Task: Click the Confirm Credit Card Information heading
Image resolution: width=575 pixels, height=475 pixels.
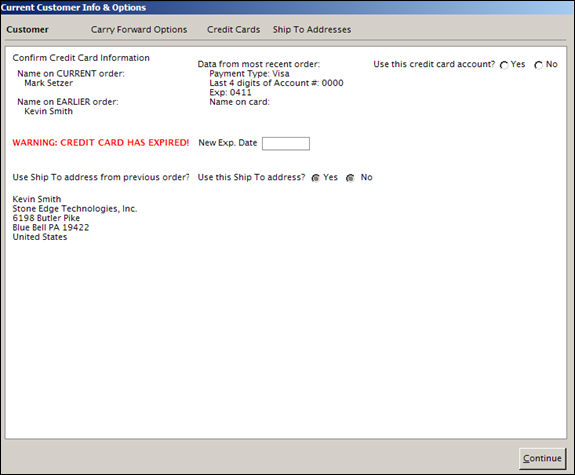Action: [x=81, y=58]
